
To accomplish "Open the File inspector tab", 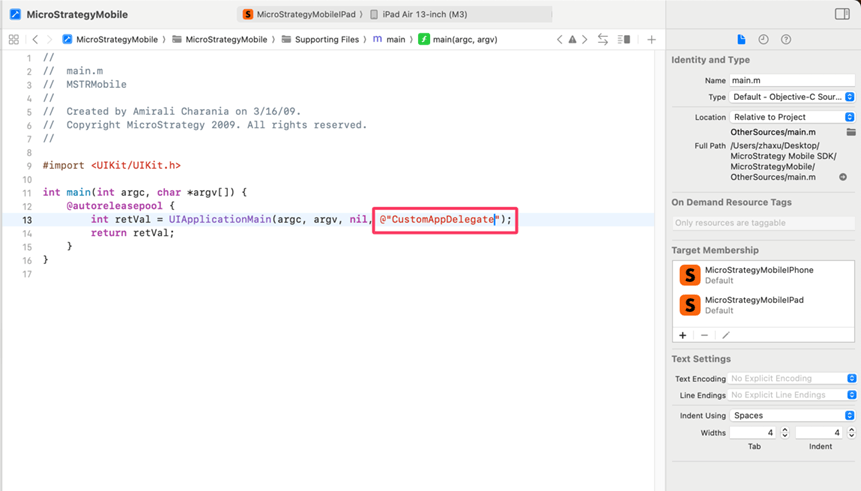I will pyautogui.click(x=741, y=40).
